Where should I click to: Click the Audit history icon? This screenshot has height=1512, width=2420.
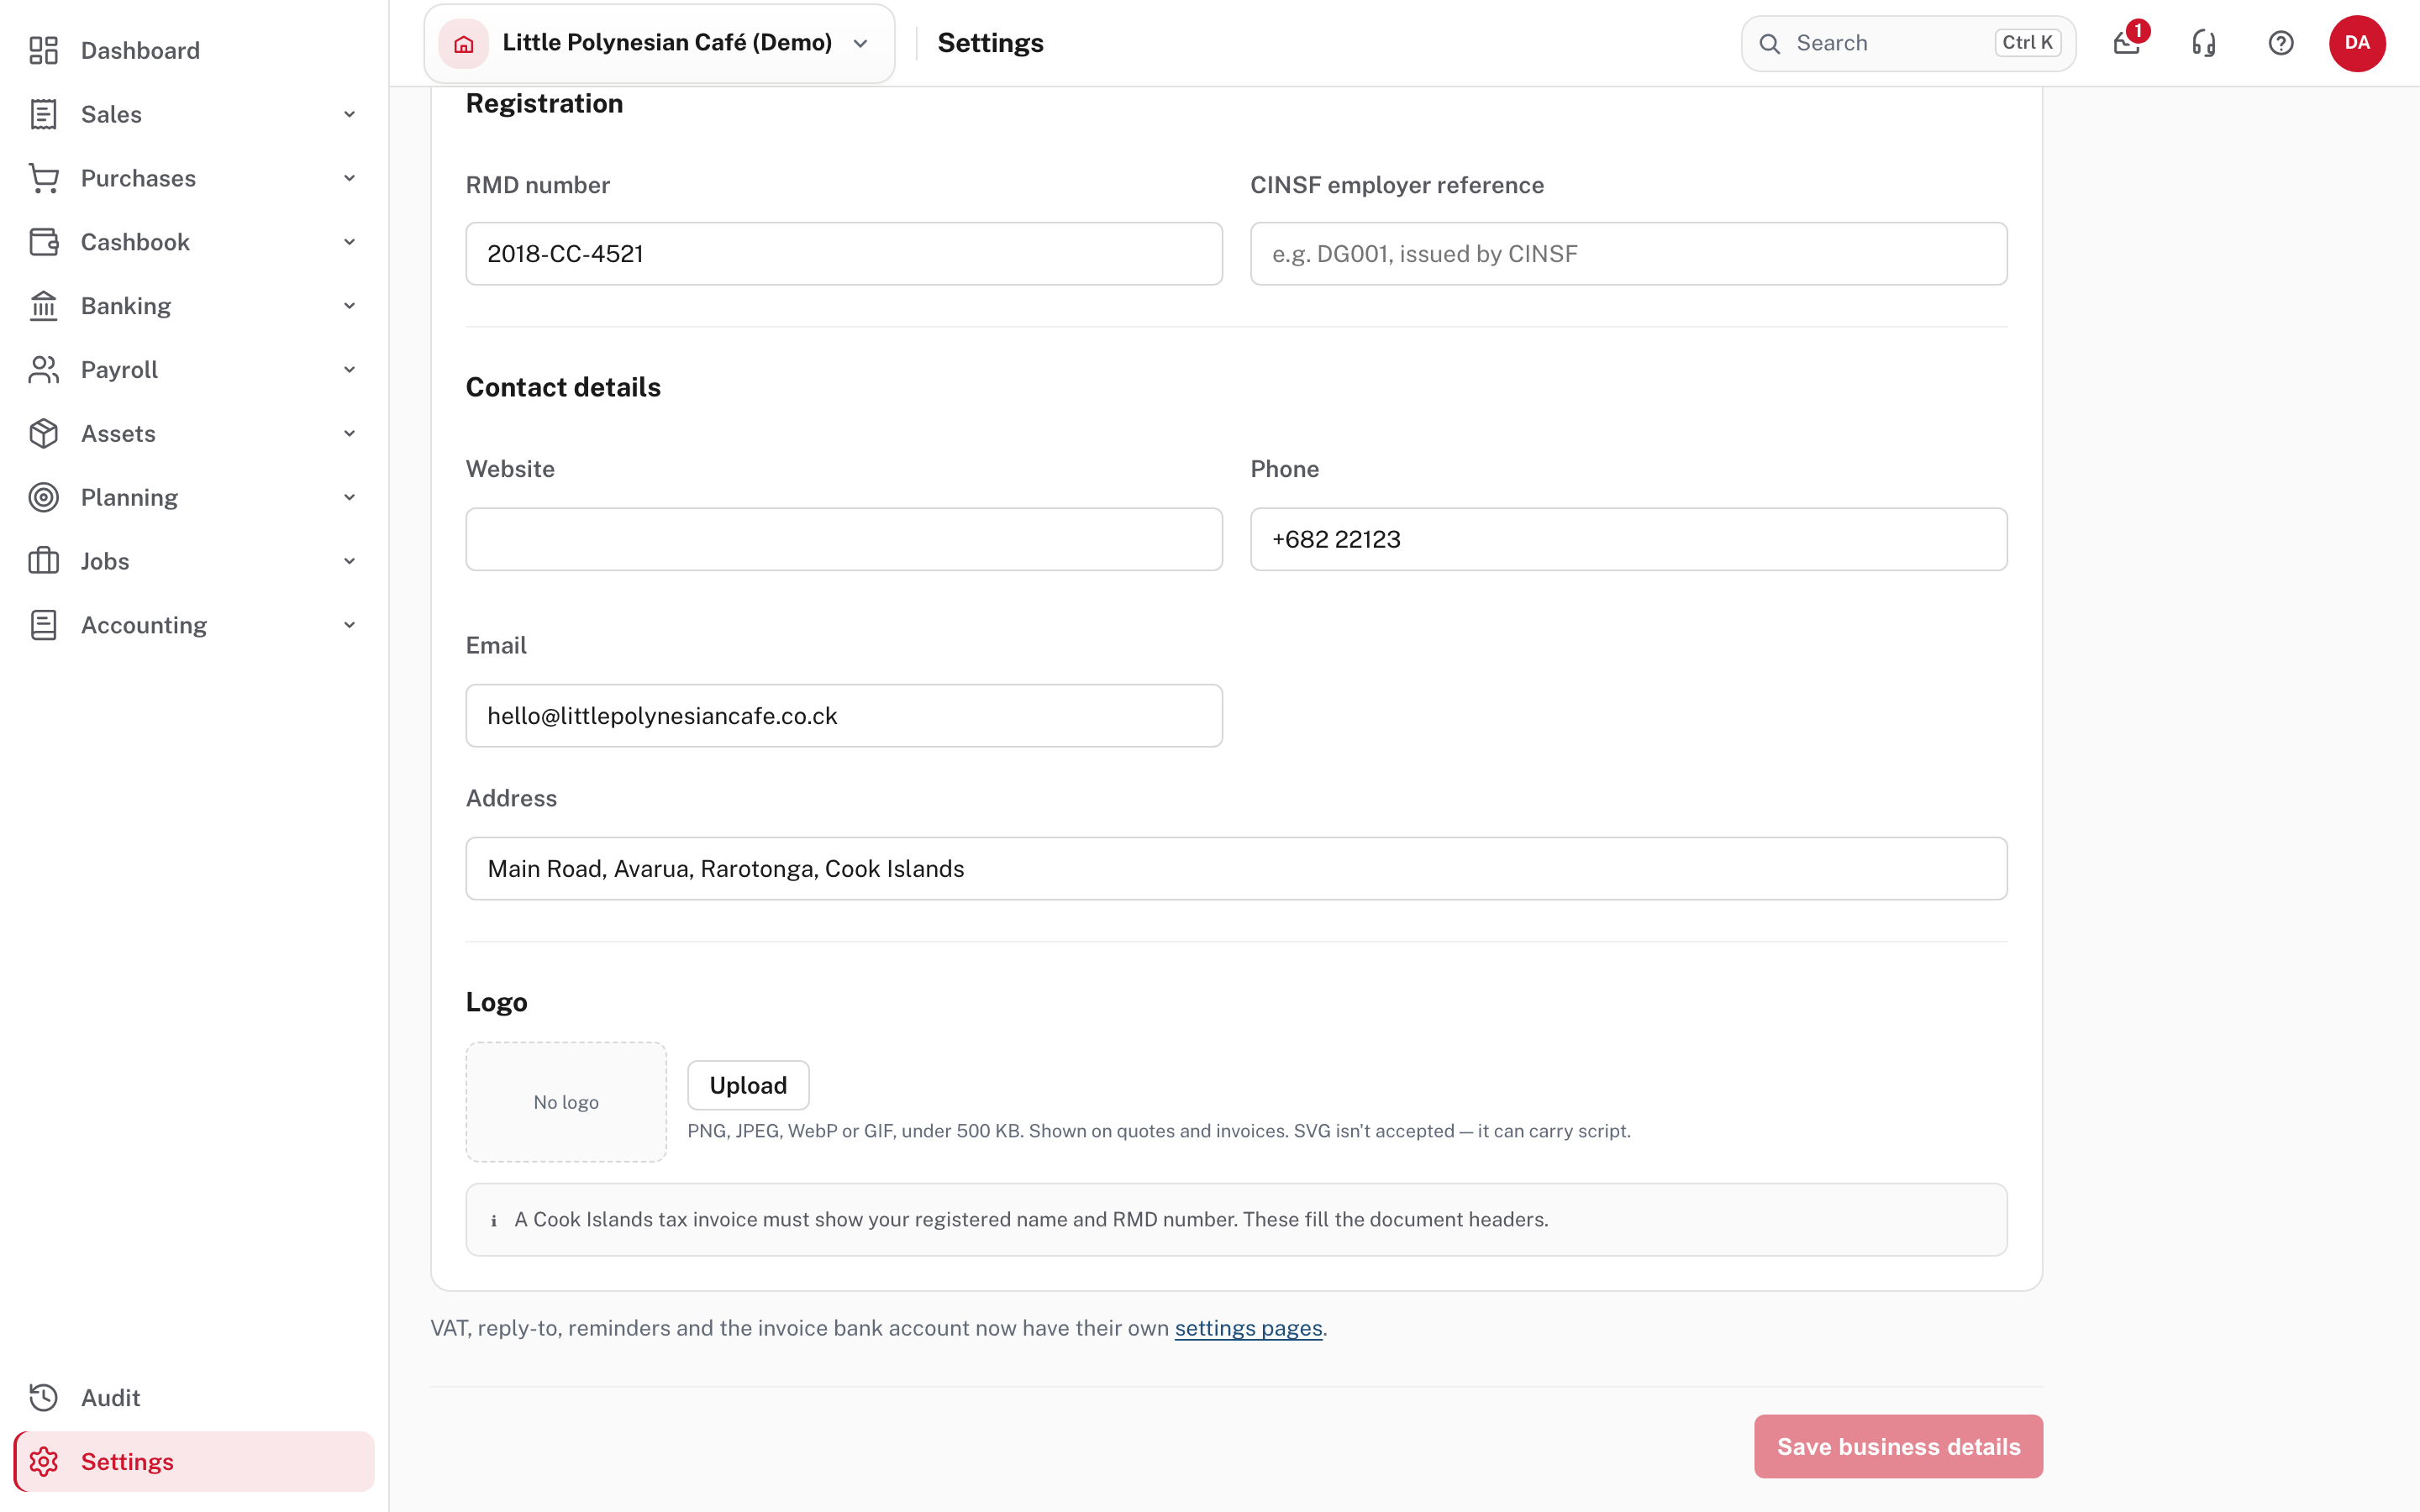coord(43,1397)
